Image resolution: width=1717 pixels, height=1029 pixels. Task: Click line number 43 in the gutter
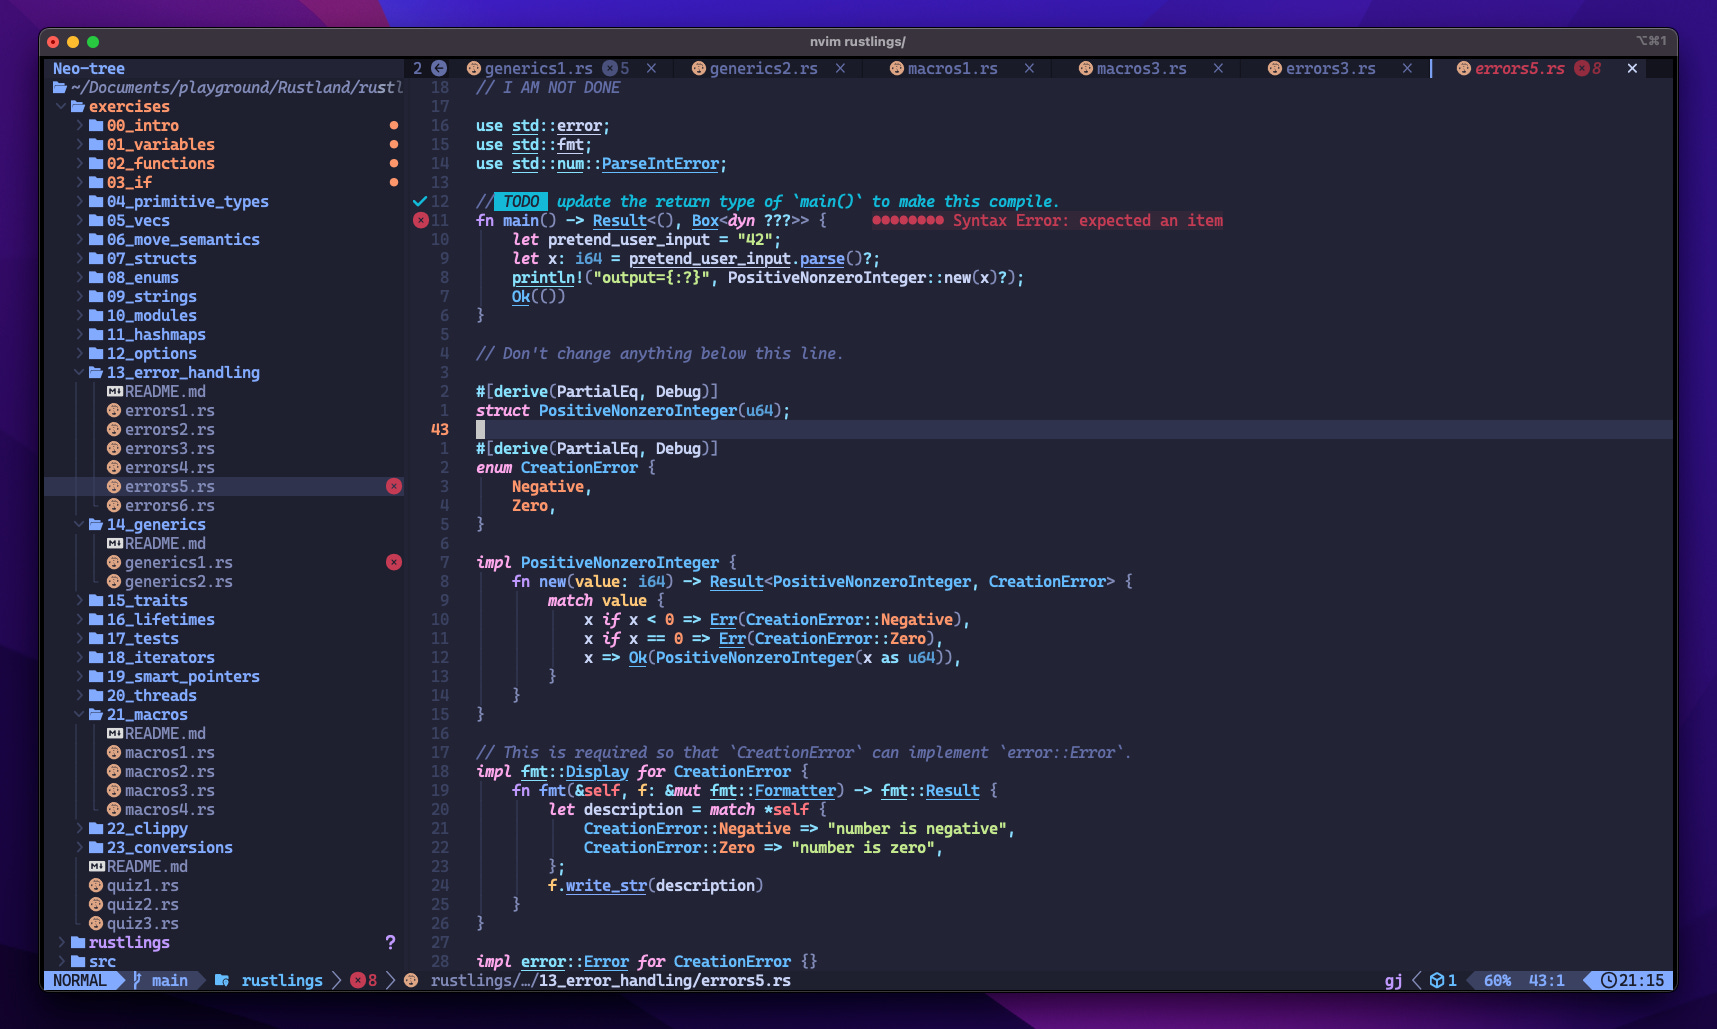pyautogui.click(x=440, y=429)
